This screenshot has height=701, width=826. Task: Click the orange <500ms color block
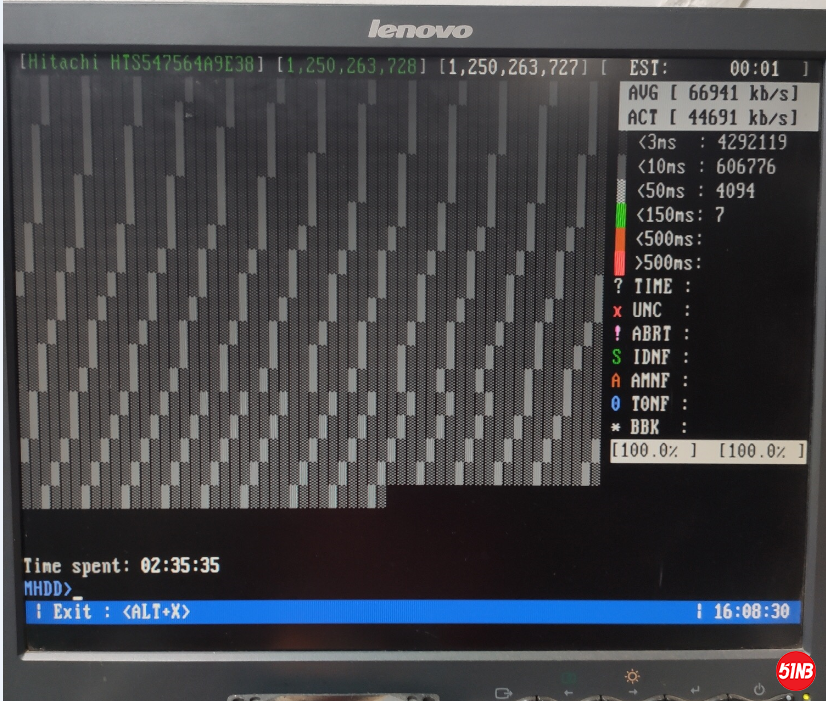coord(621,239)
